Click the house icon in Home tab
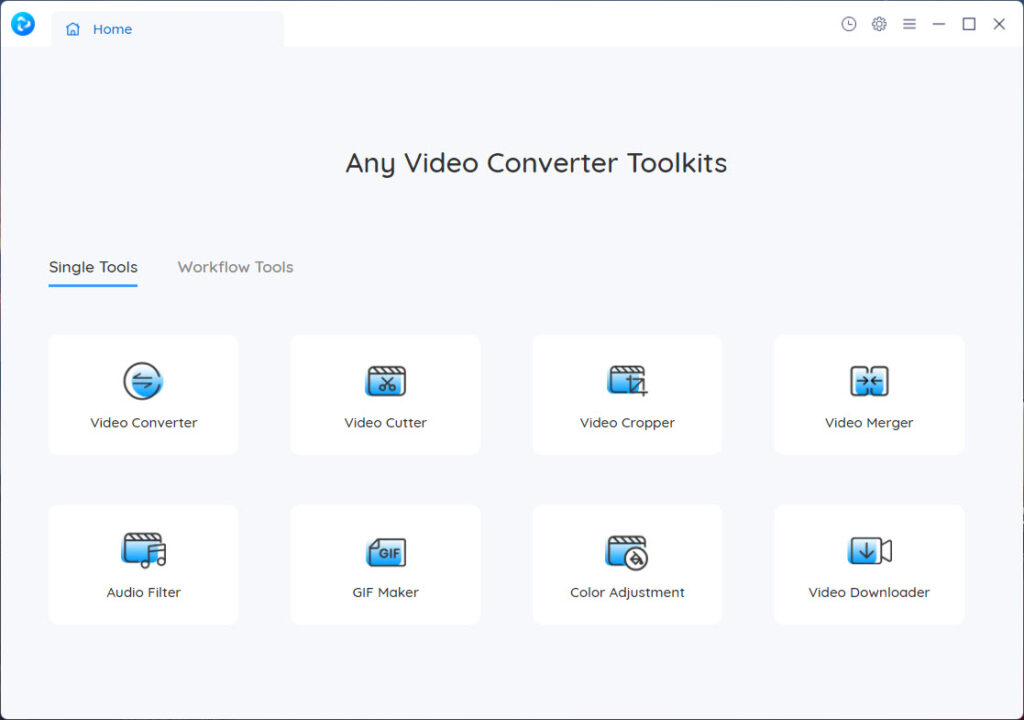The width and height of the screenshot is (1024, 720). click(72, 29)
